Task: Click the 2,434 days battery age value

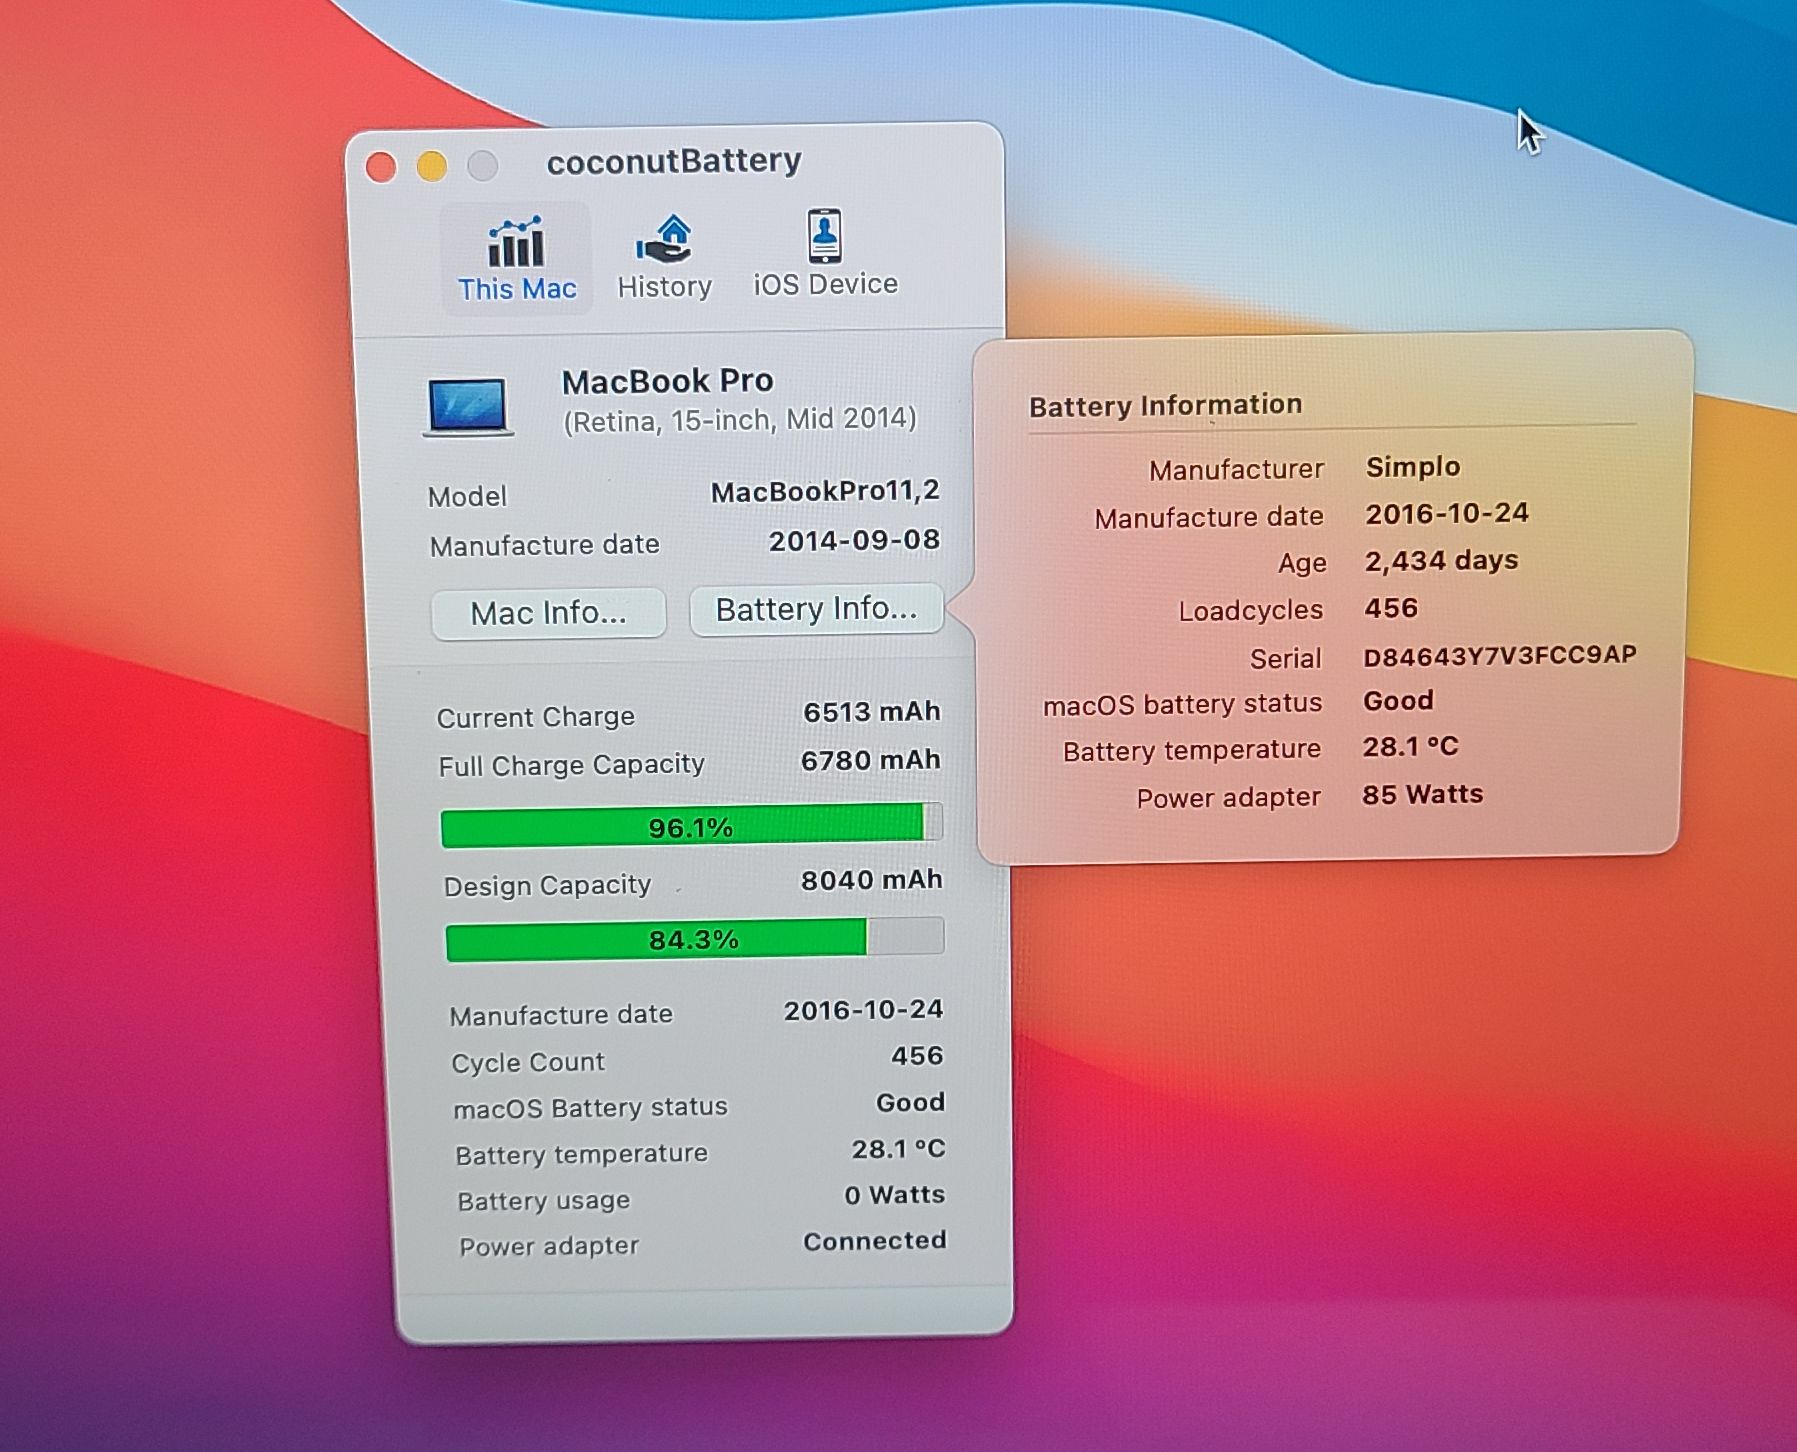Action: point(1441,561)
